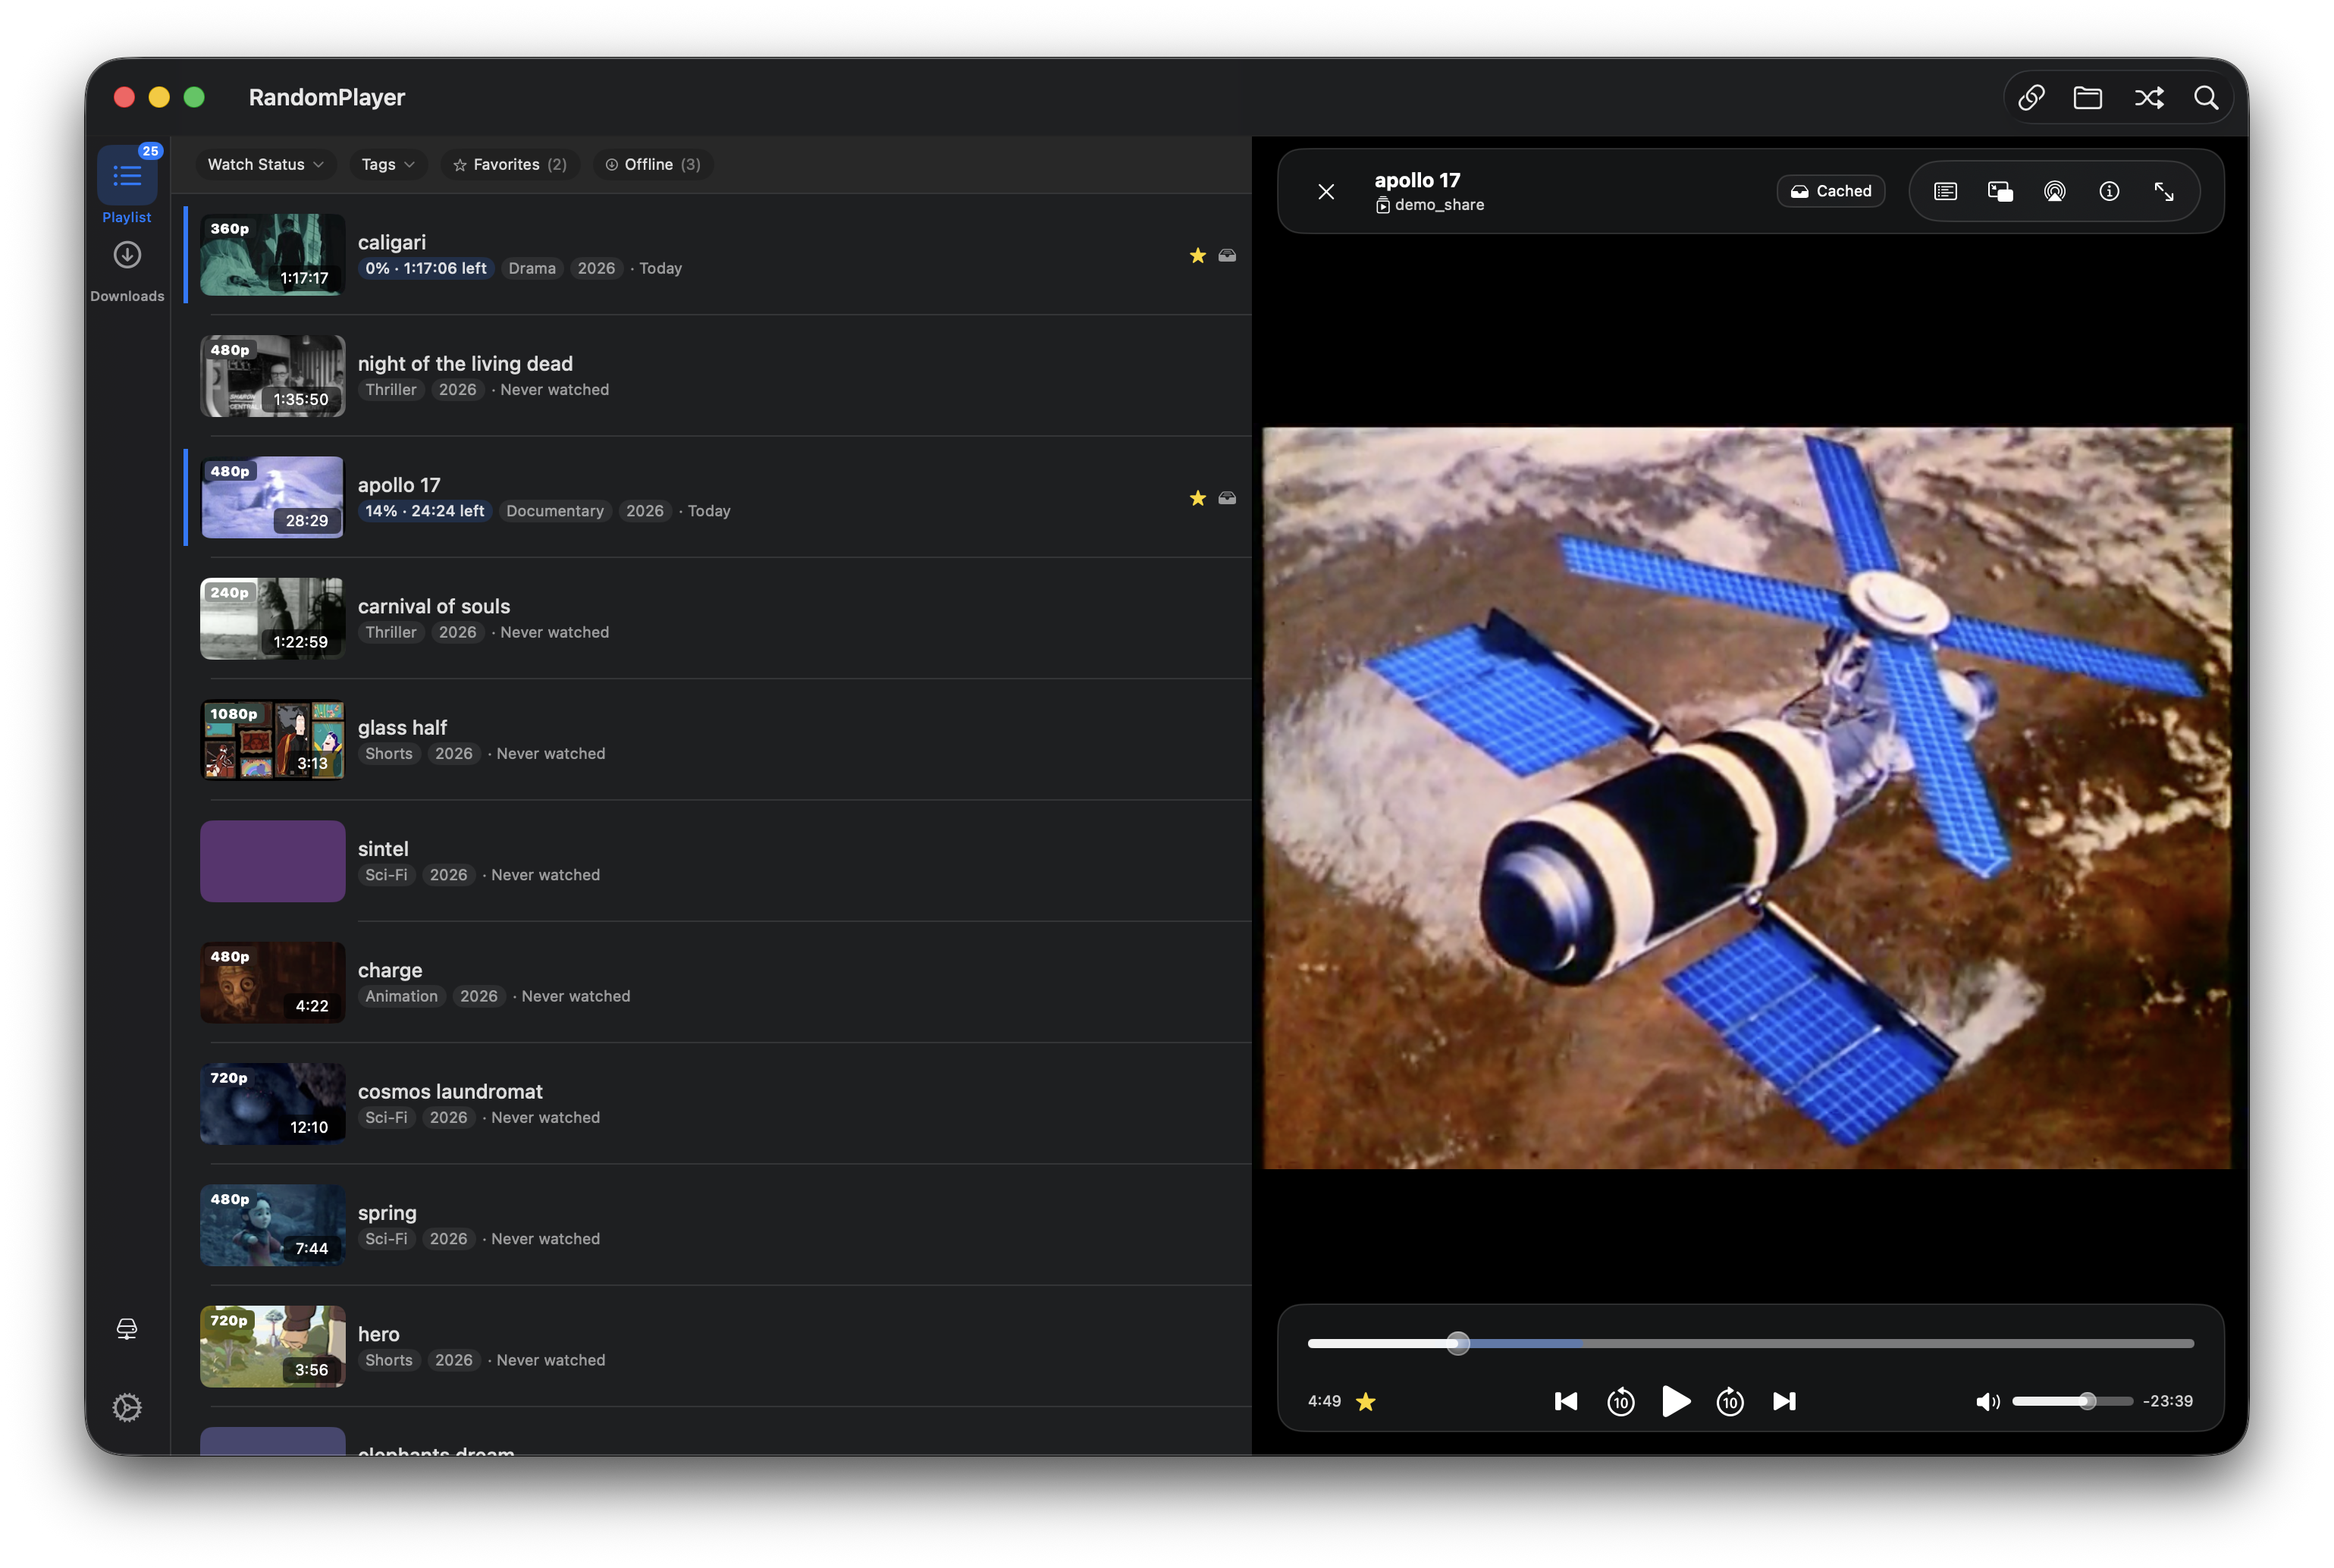
Task: Mute the player volume speaker icon
Action: [x=1987, y=1402]
